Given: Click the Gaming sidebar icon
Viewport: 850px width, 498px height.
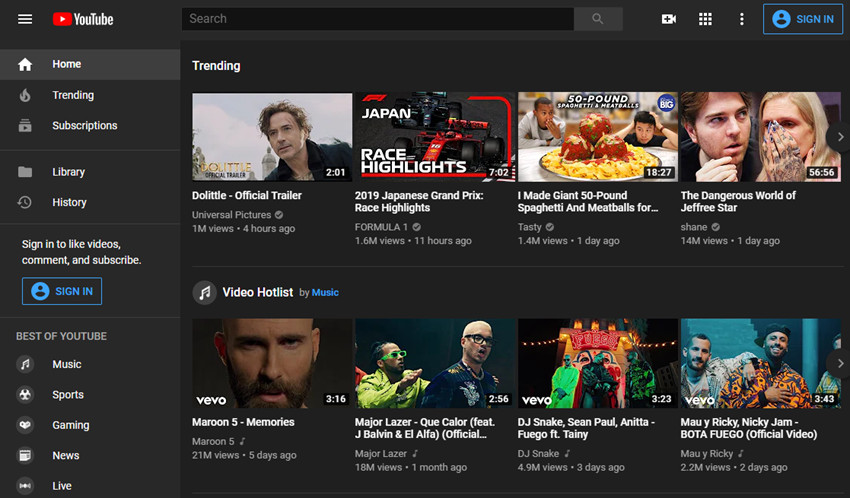Looking at the screenshot, I should pos(25,425).
